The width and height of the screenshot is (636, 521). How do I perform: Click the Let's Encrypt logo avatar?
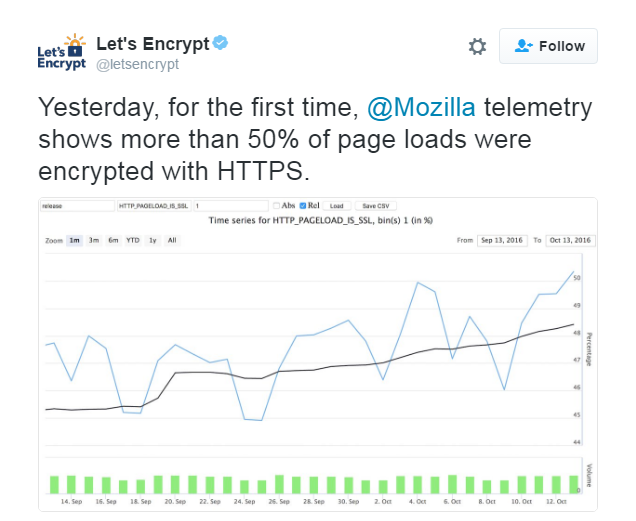62,52
